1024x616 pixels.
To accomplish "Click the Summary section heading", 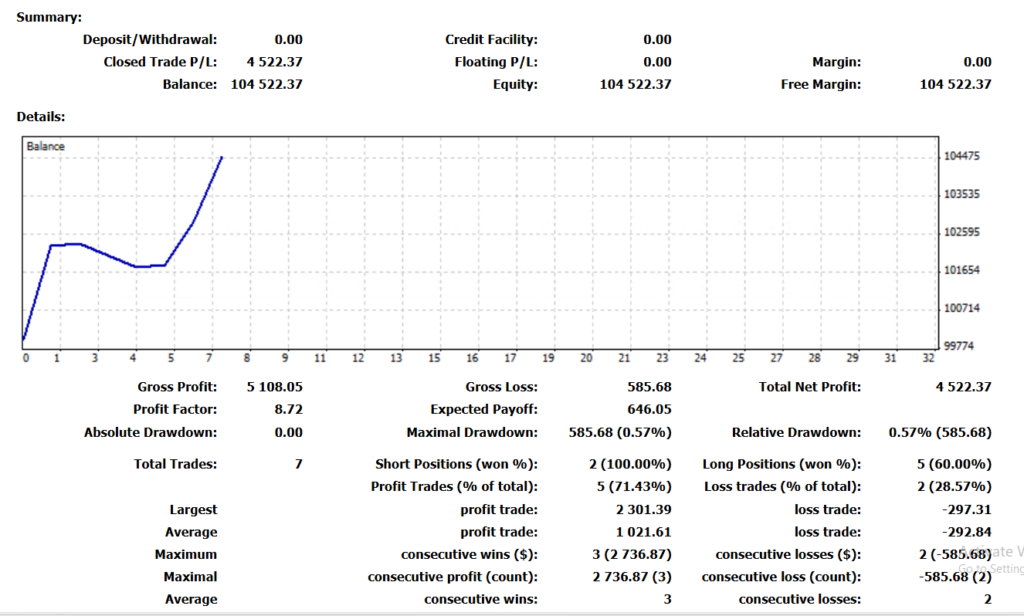I will pyautogui.click(x=50, y=17).
